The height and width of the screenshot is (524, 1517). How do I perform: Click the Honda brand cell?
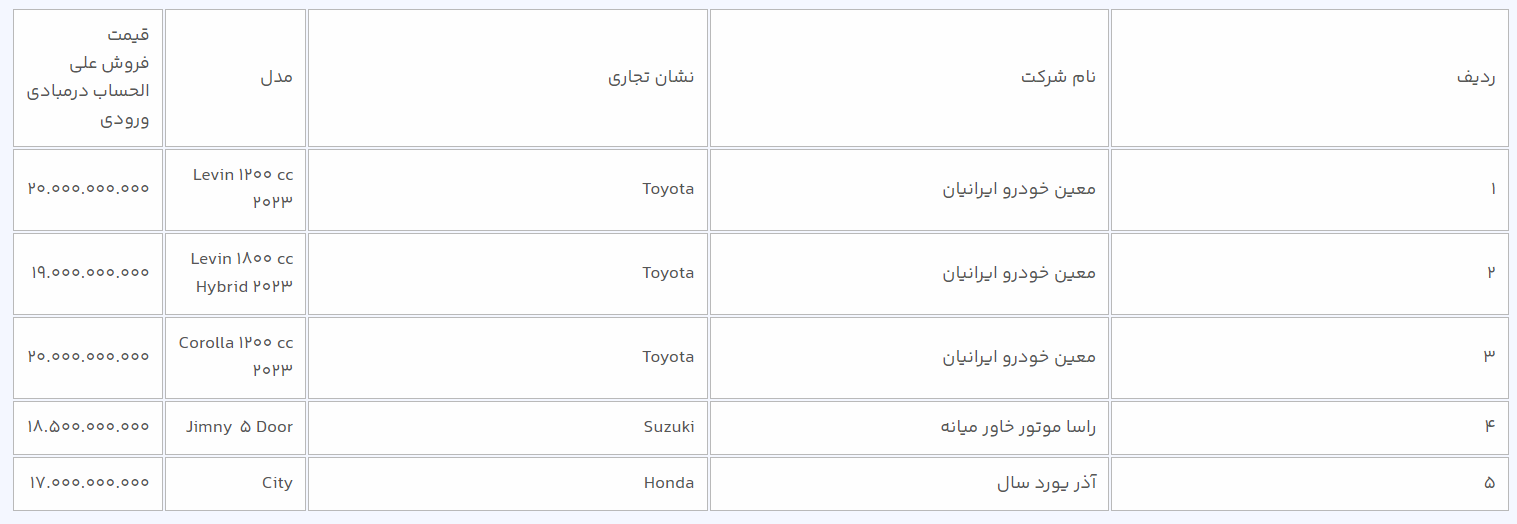click(x=668, y=483)
